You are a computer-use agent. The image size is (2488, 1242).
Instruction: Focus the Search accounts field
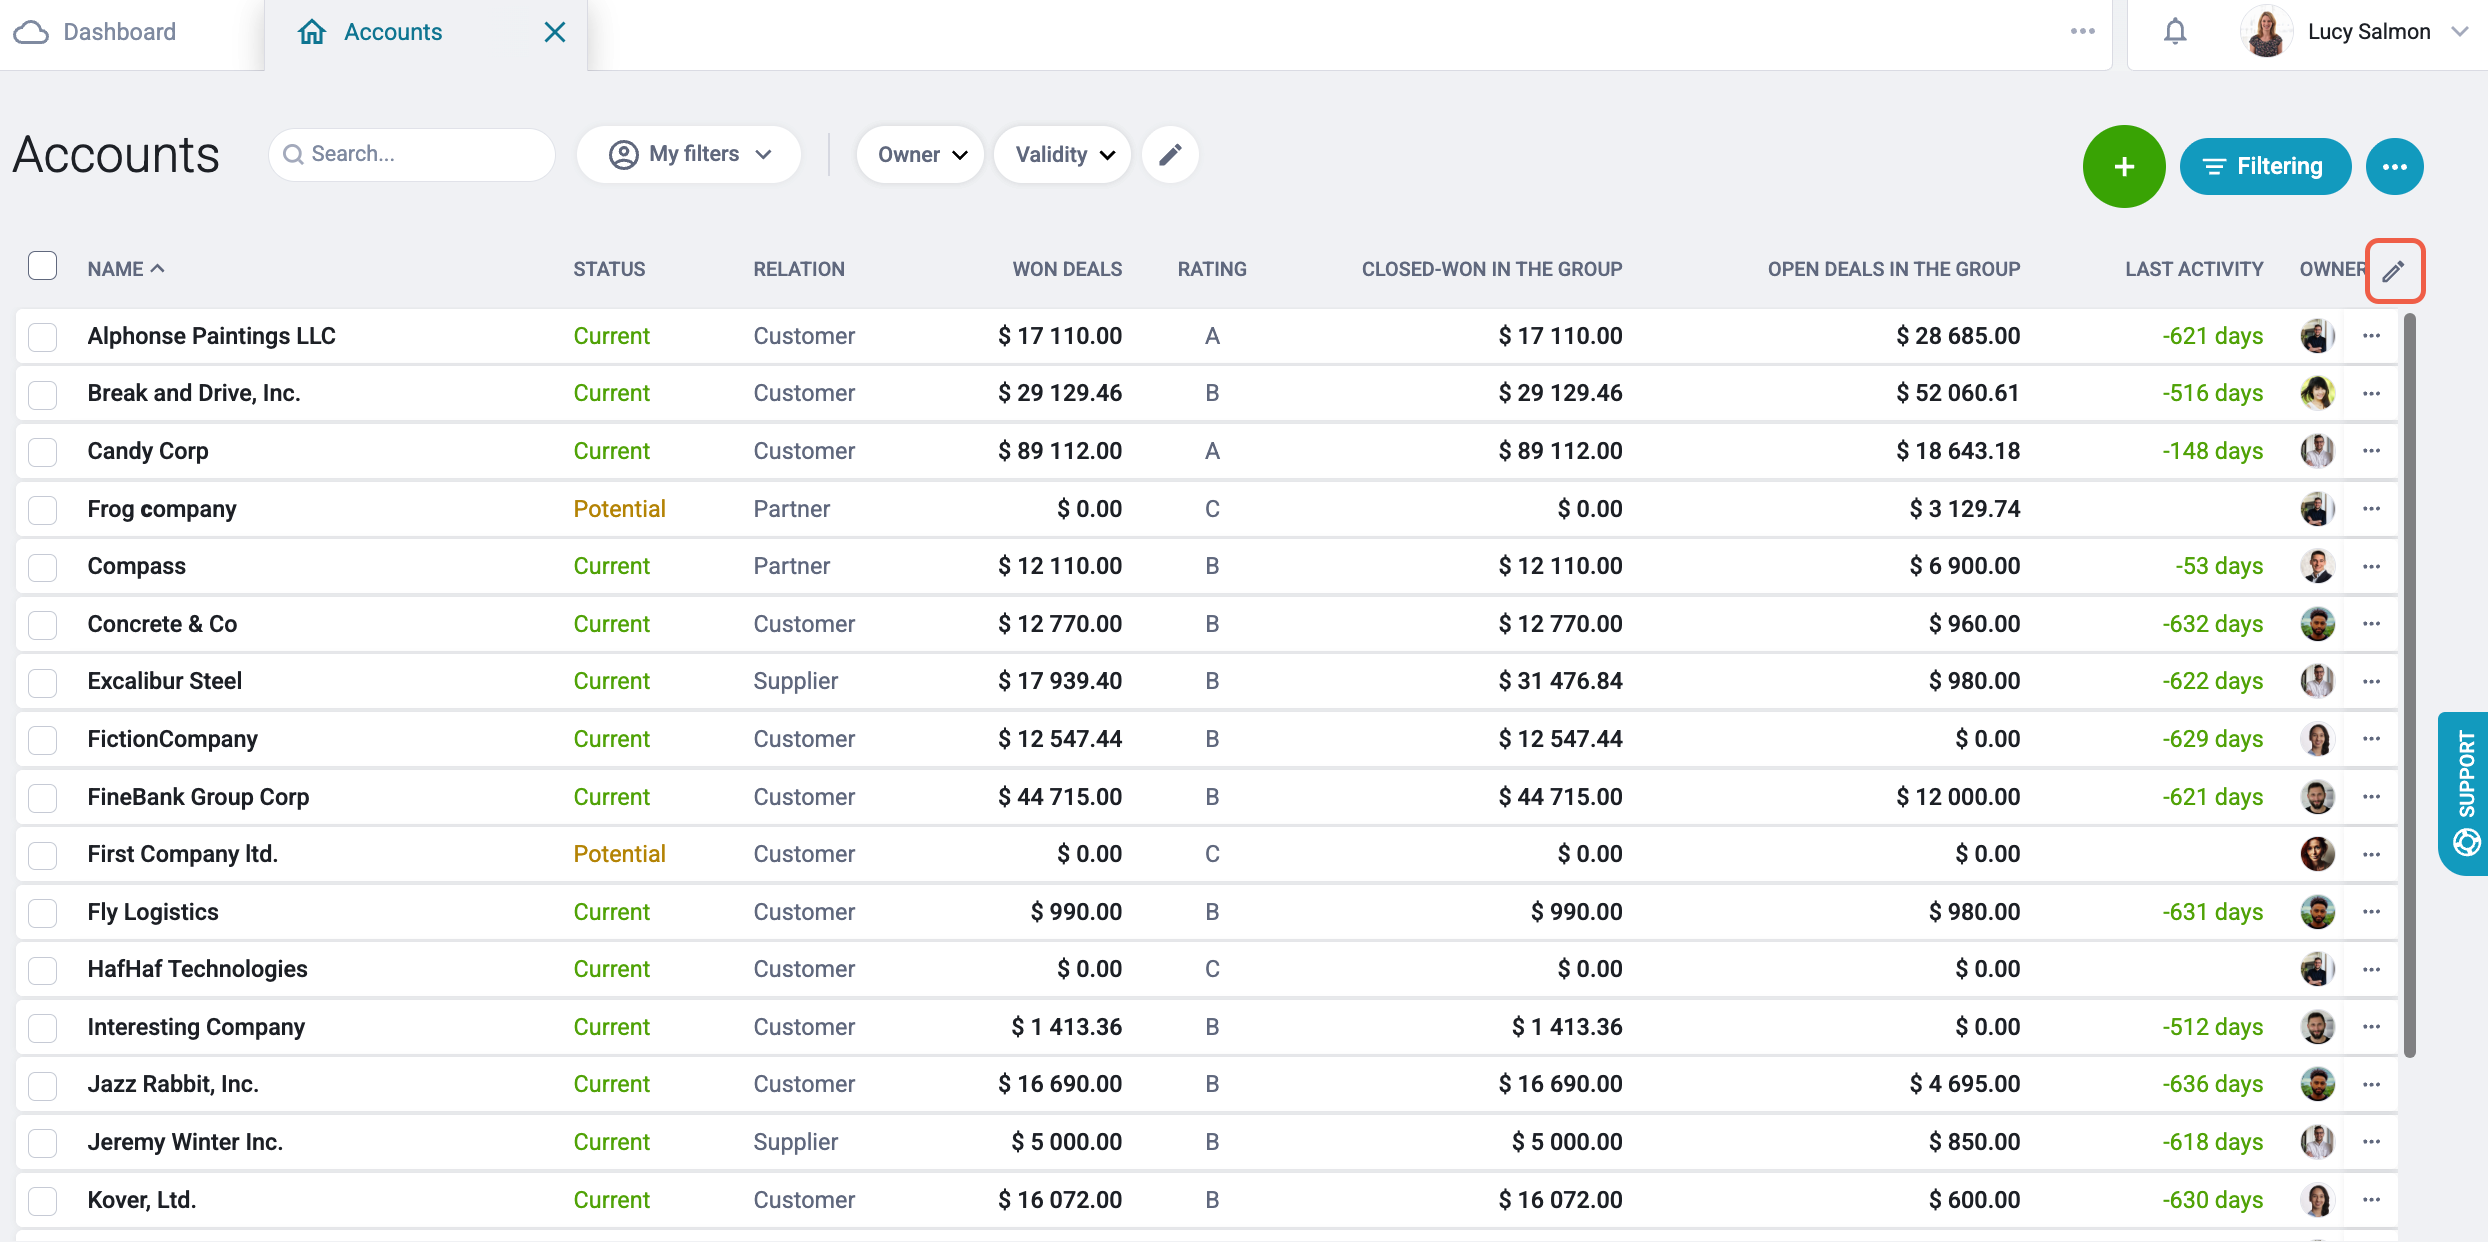point(412,154)
